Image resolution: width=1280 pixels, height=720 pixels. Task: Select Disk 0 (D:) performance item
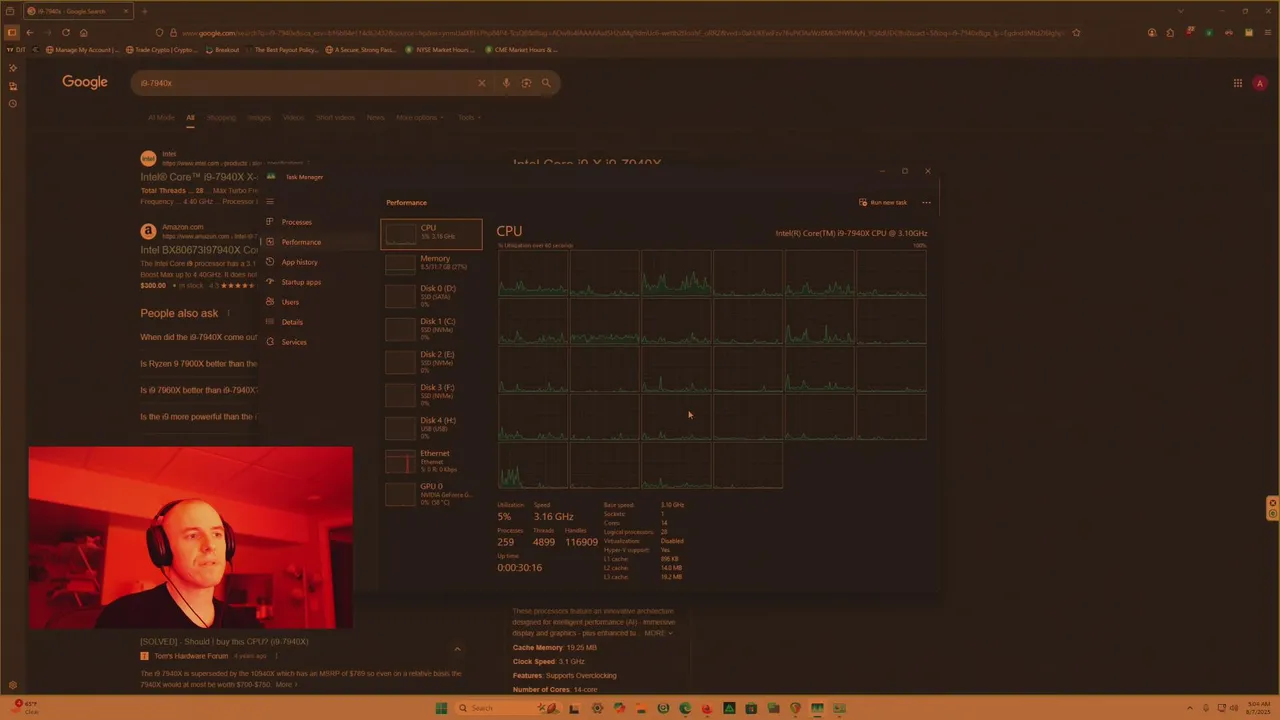(431, 295)
